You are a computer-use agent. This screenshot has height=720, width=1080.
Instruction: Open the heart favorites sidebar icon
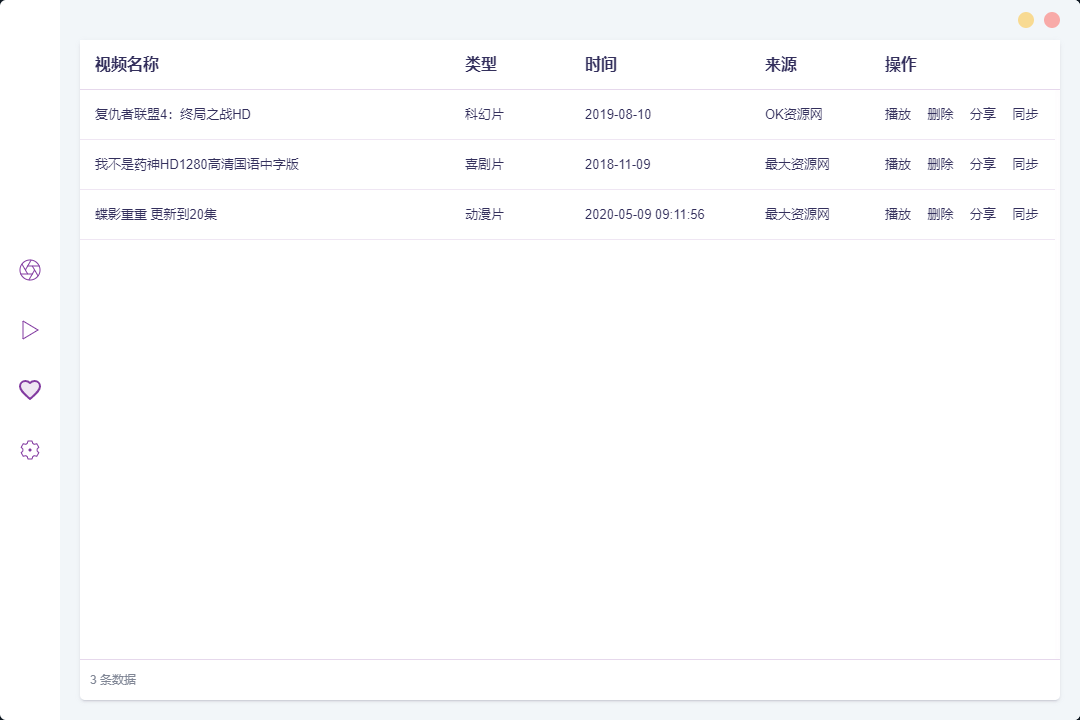tap(30, 390)
